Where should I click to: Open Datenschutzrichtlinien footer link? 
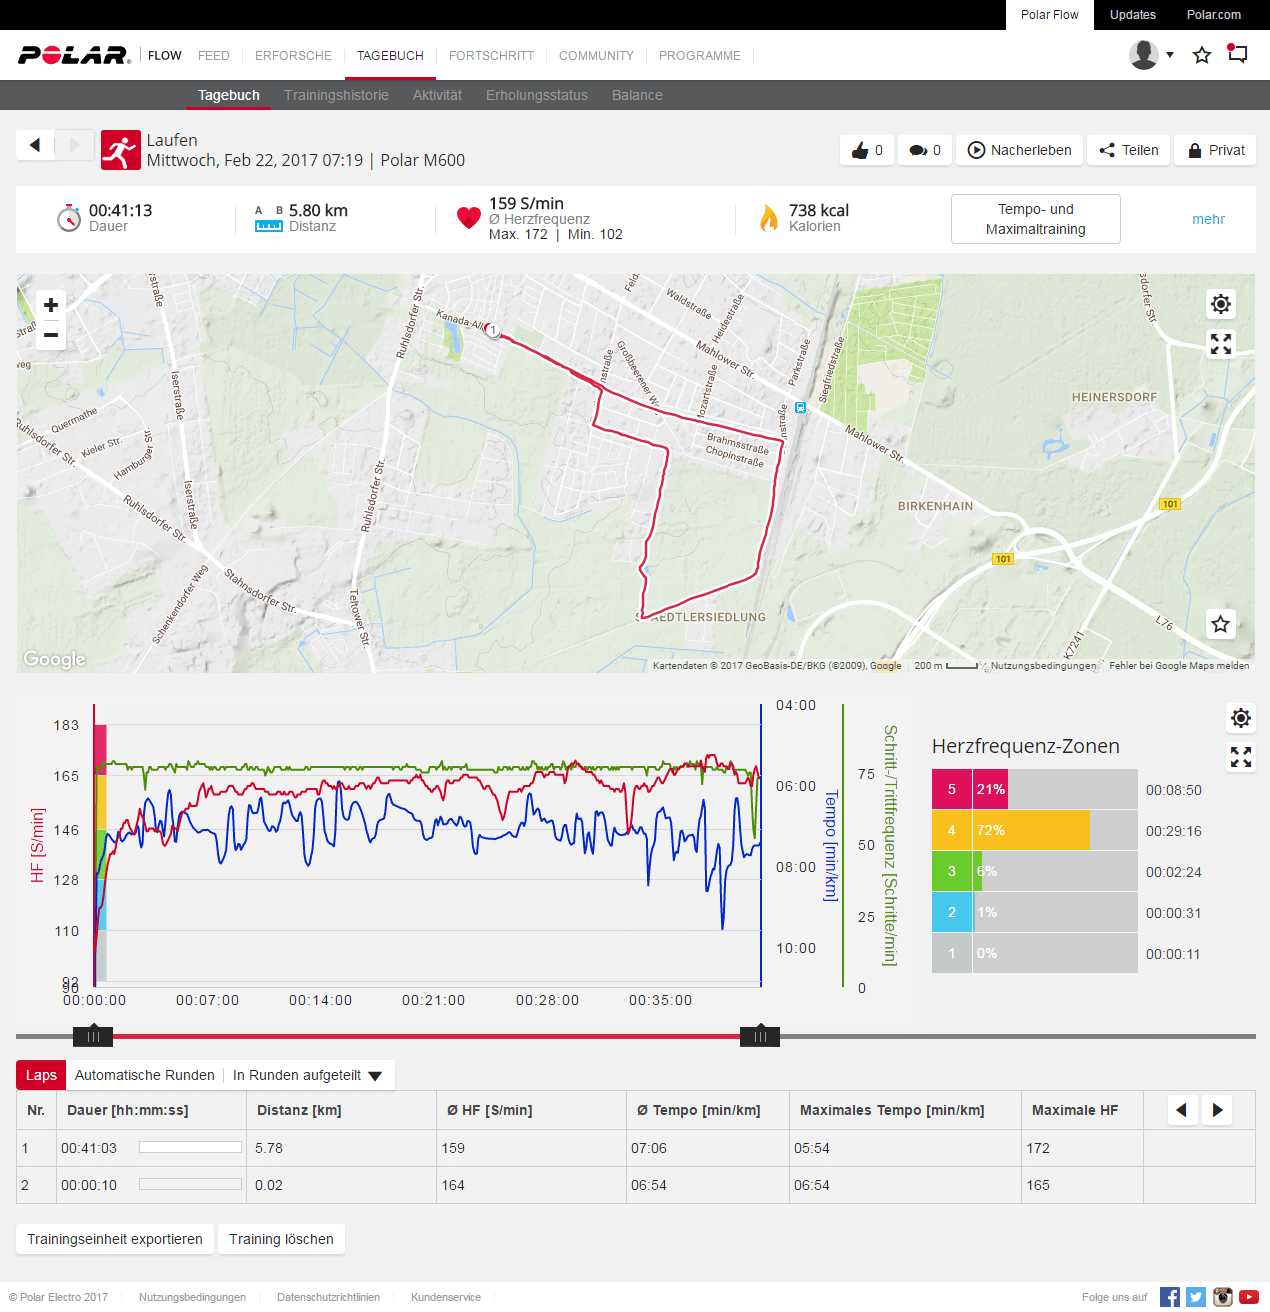[x=328, y=1297]
